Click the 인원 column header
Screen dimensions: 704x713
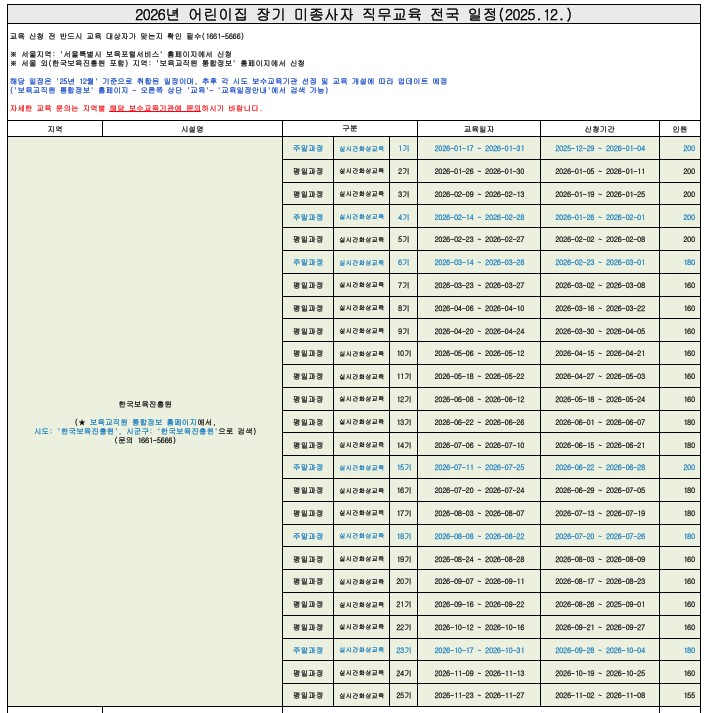coord(679,129)
